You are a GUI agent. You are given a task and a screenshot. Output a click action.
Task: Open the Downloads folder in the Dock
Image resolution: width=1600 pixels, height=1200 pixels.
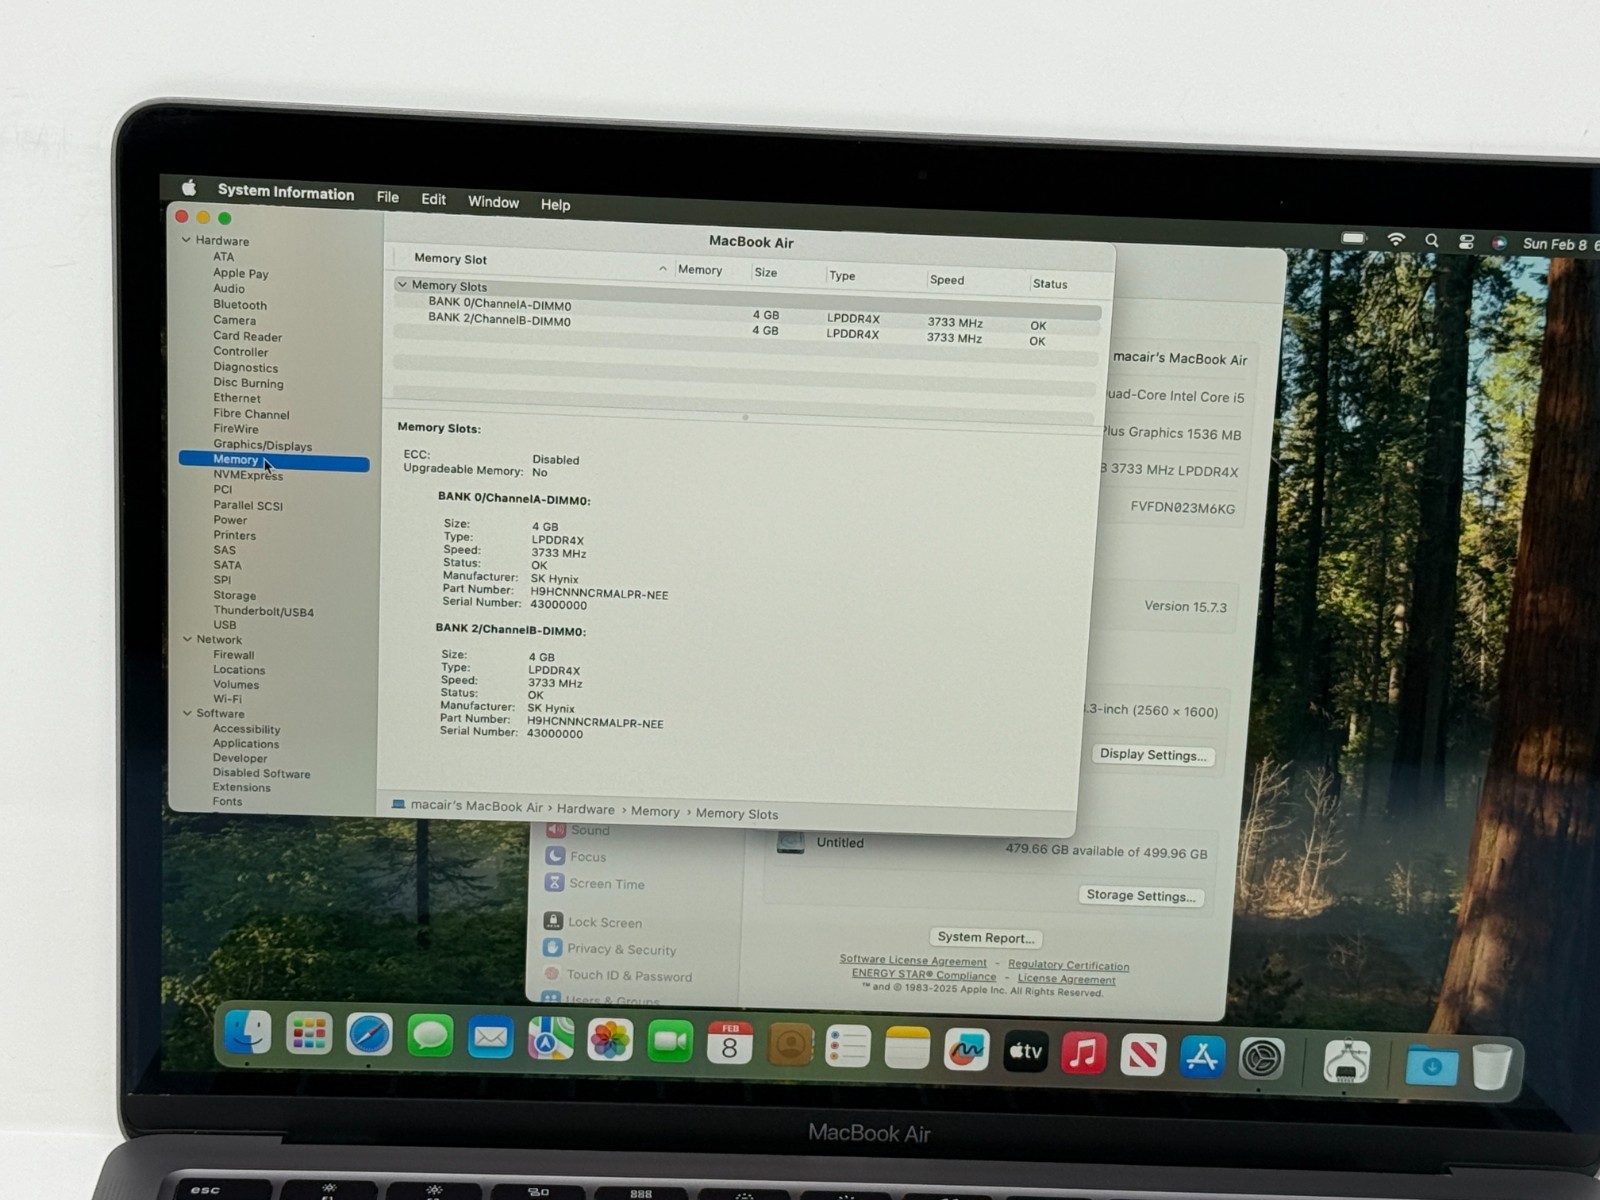click(x=1432, y=1065)
